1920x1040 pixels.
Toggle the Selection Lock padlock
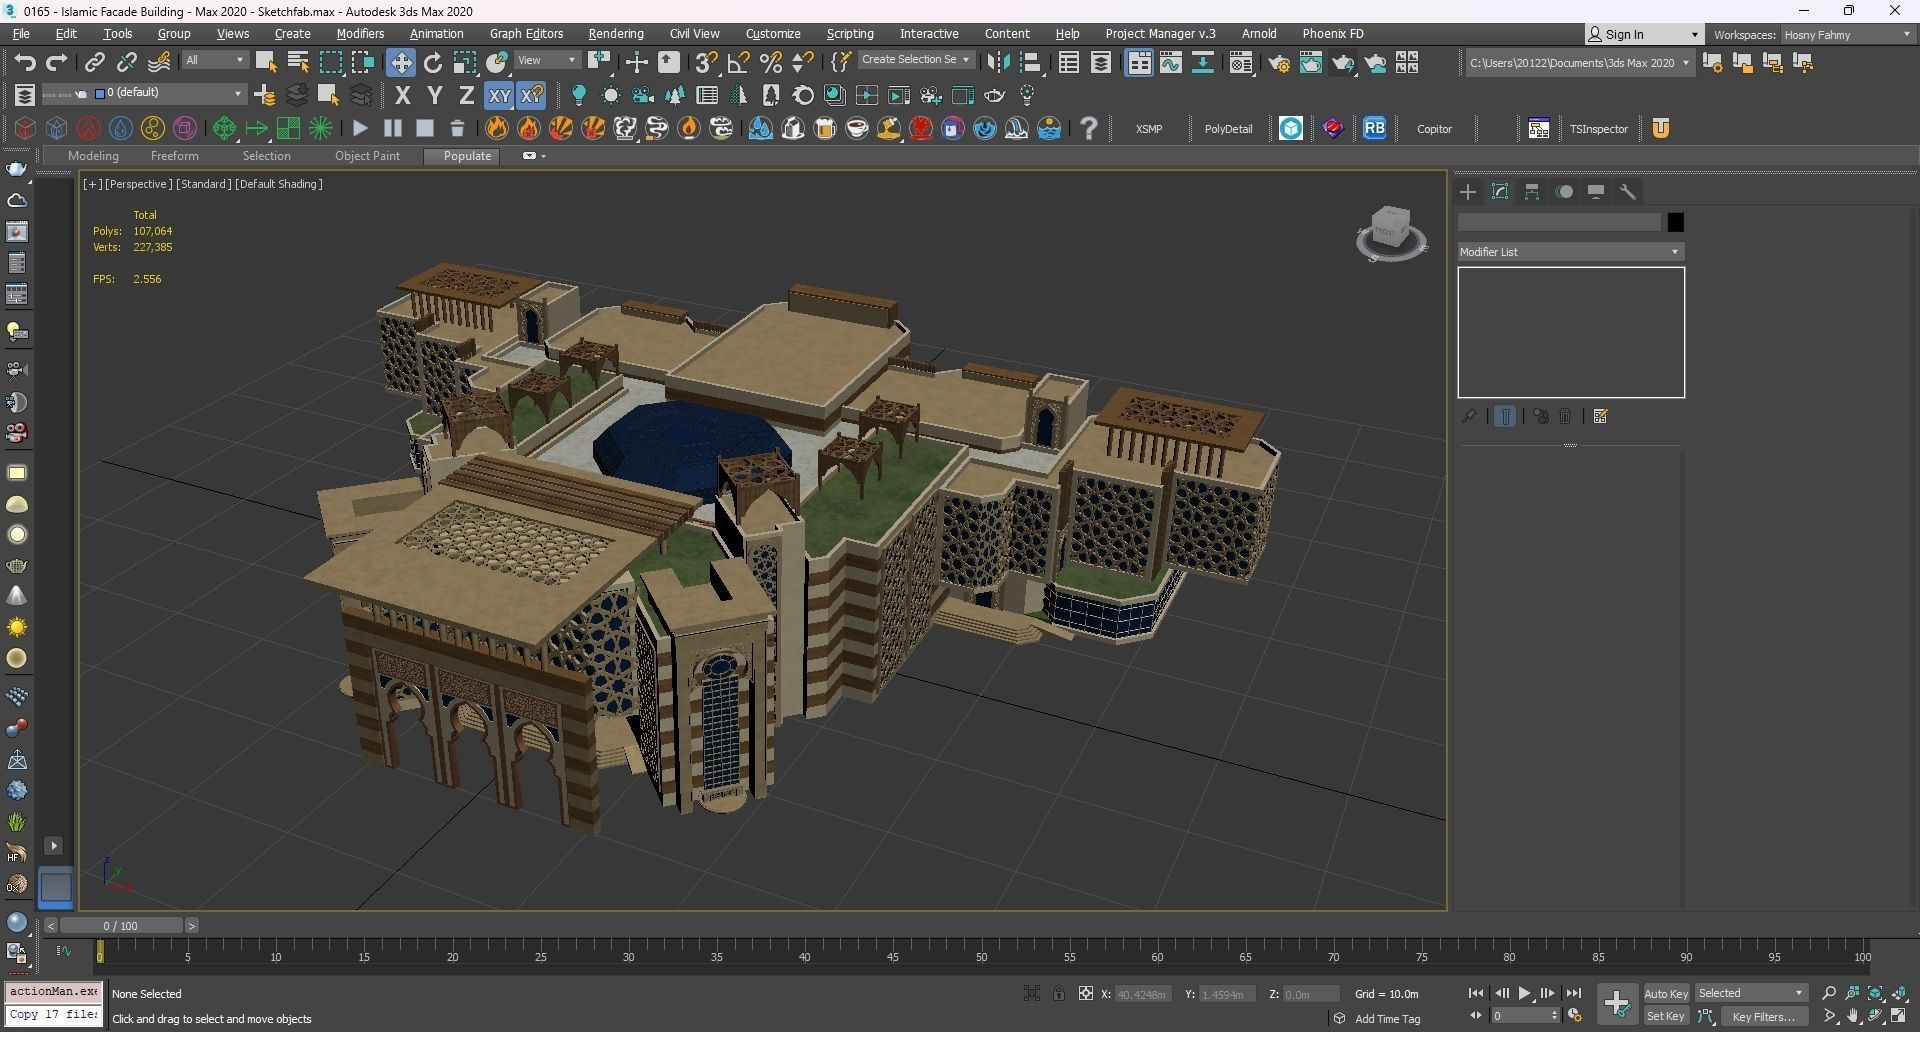tap(1059, 993)
